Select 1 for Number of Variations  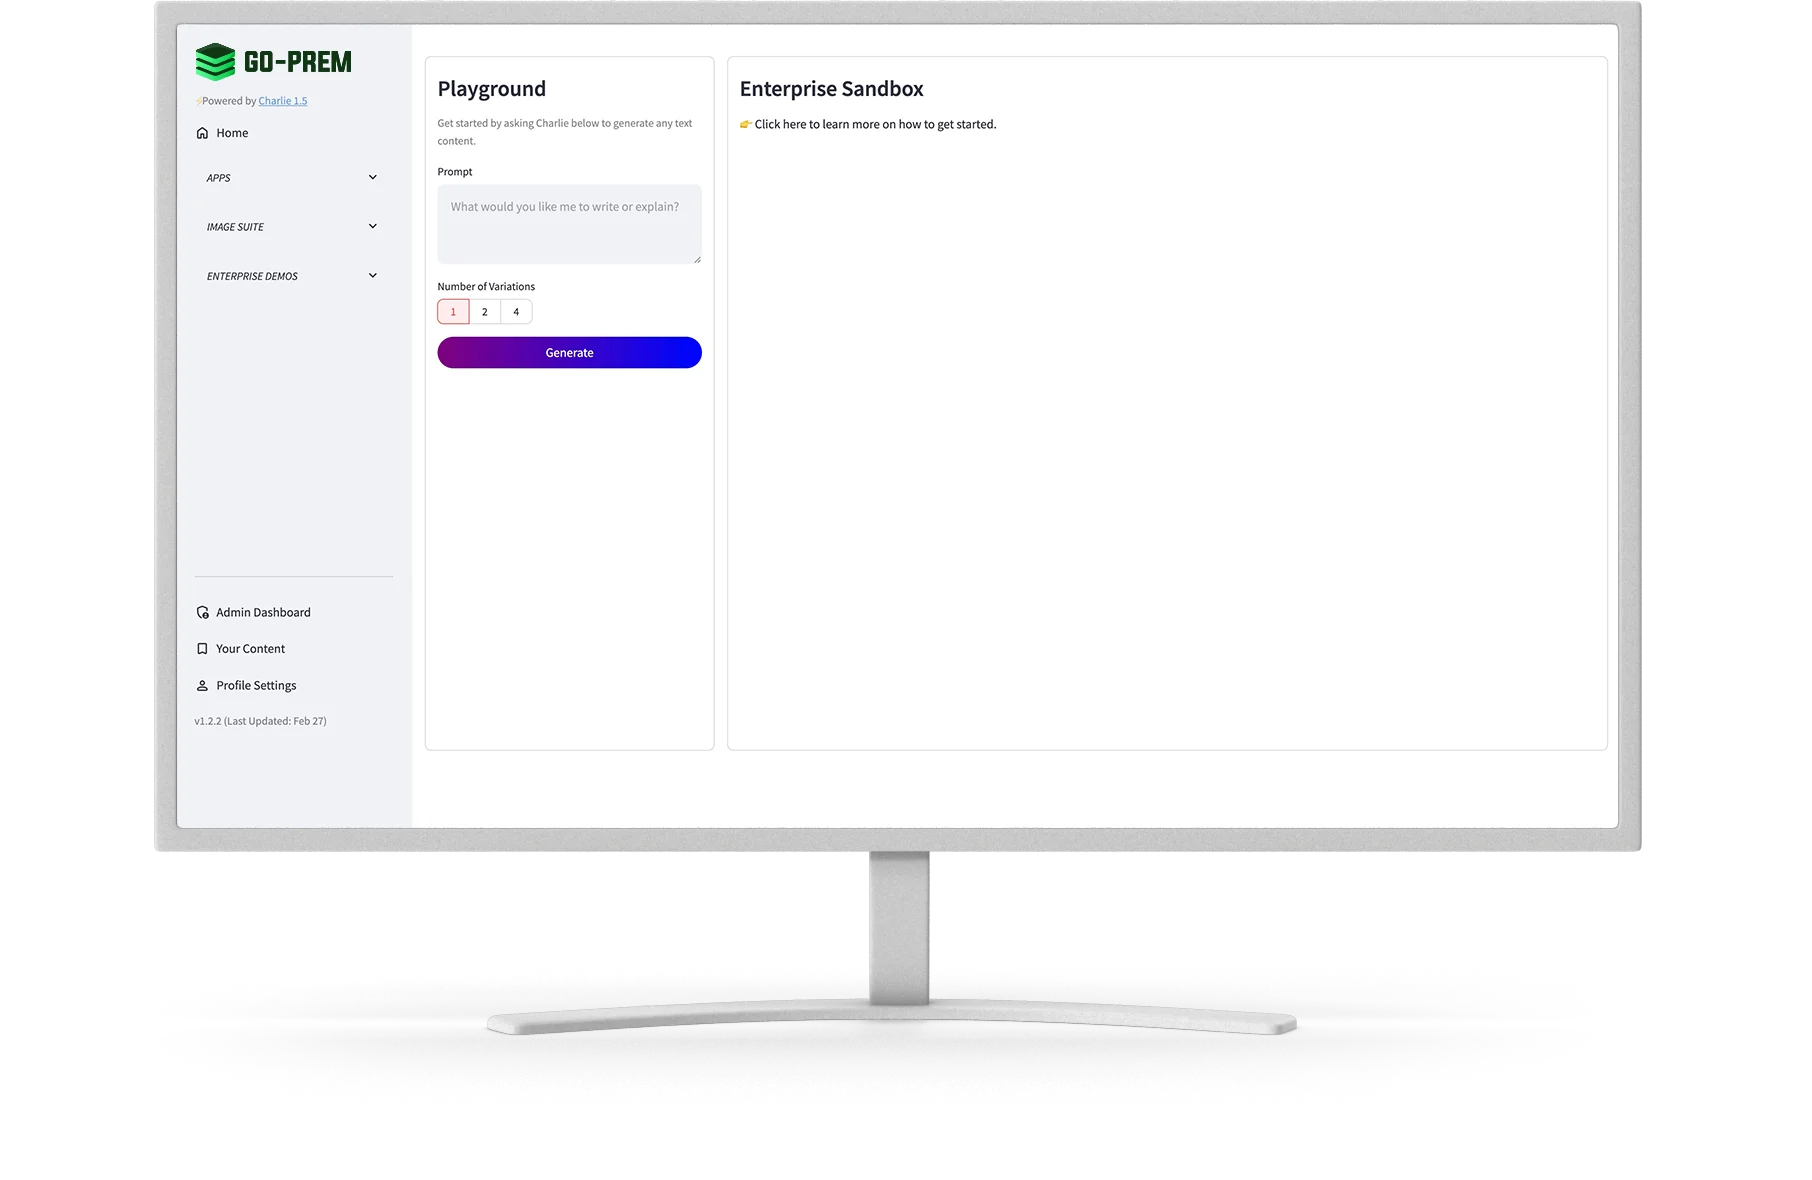(453, 312)
